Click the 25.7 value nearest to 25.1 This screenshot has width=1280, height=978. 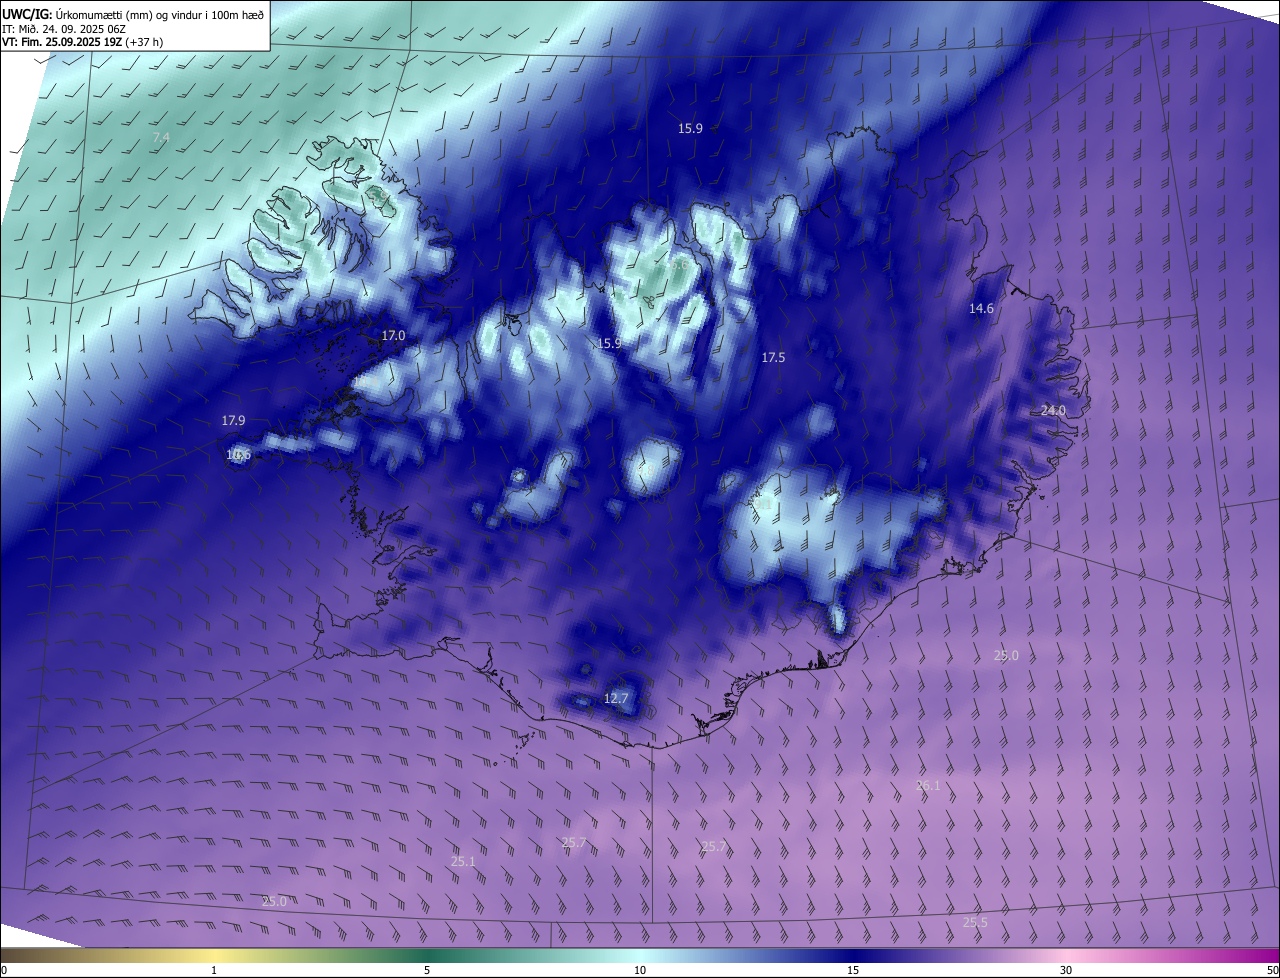coord(574,843)
